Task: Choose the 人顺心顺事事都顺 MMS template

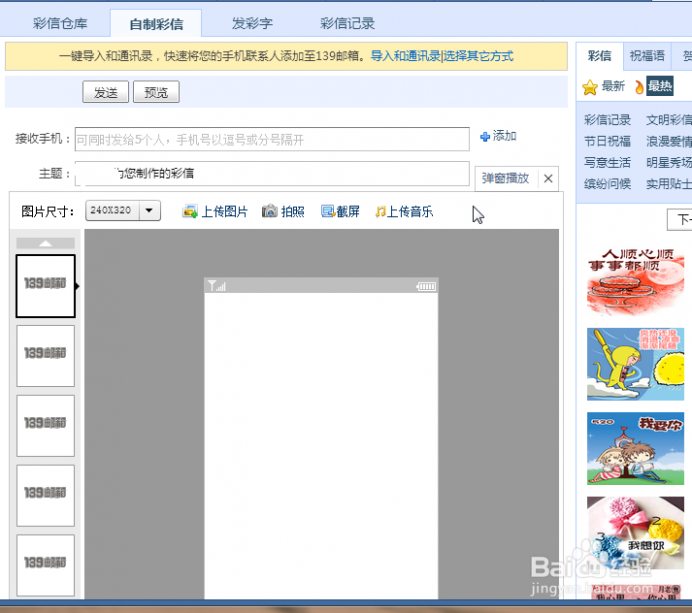Action: pos(636,281)
